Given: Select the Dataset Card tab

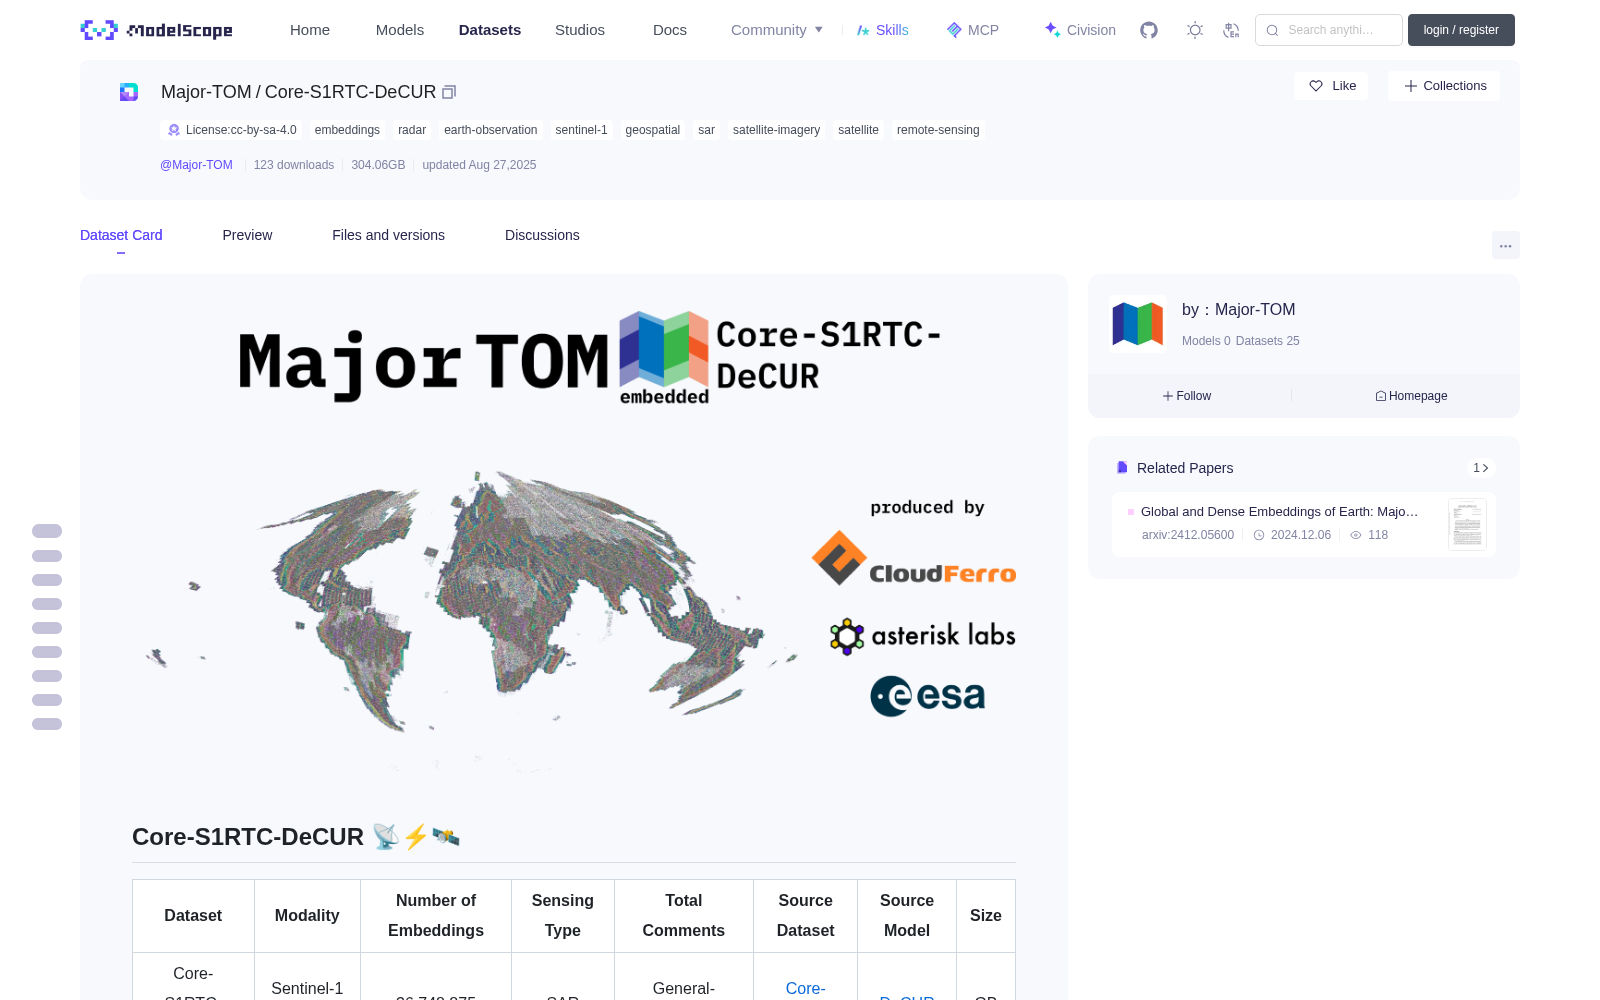Looking at the screenshot, I should [121, 235].
